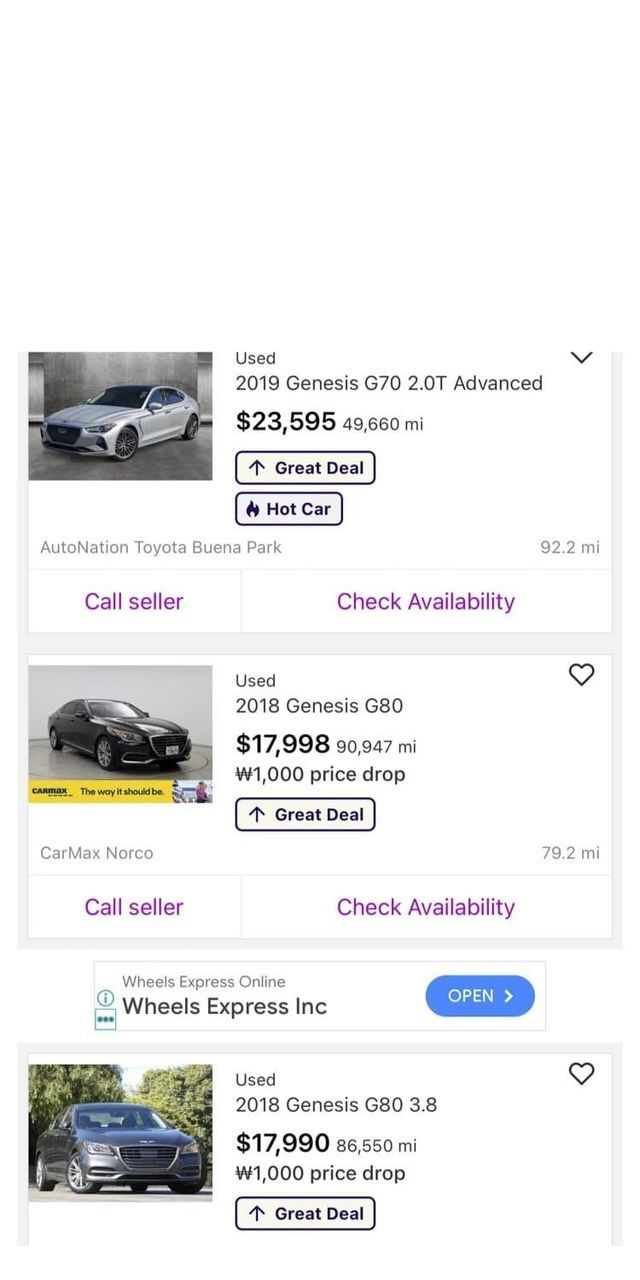
Task: Open 2019 Genesis G70 2.0T Advanced title
Action: pos(389,383)
